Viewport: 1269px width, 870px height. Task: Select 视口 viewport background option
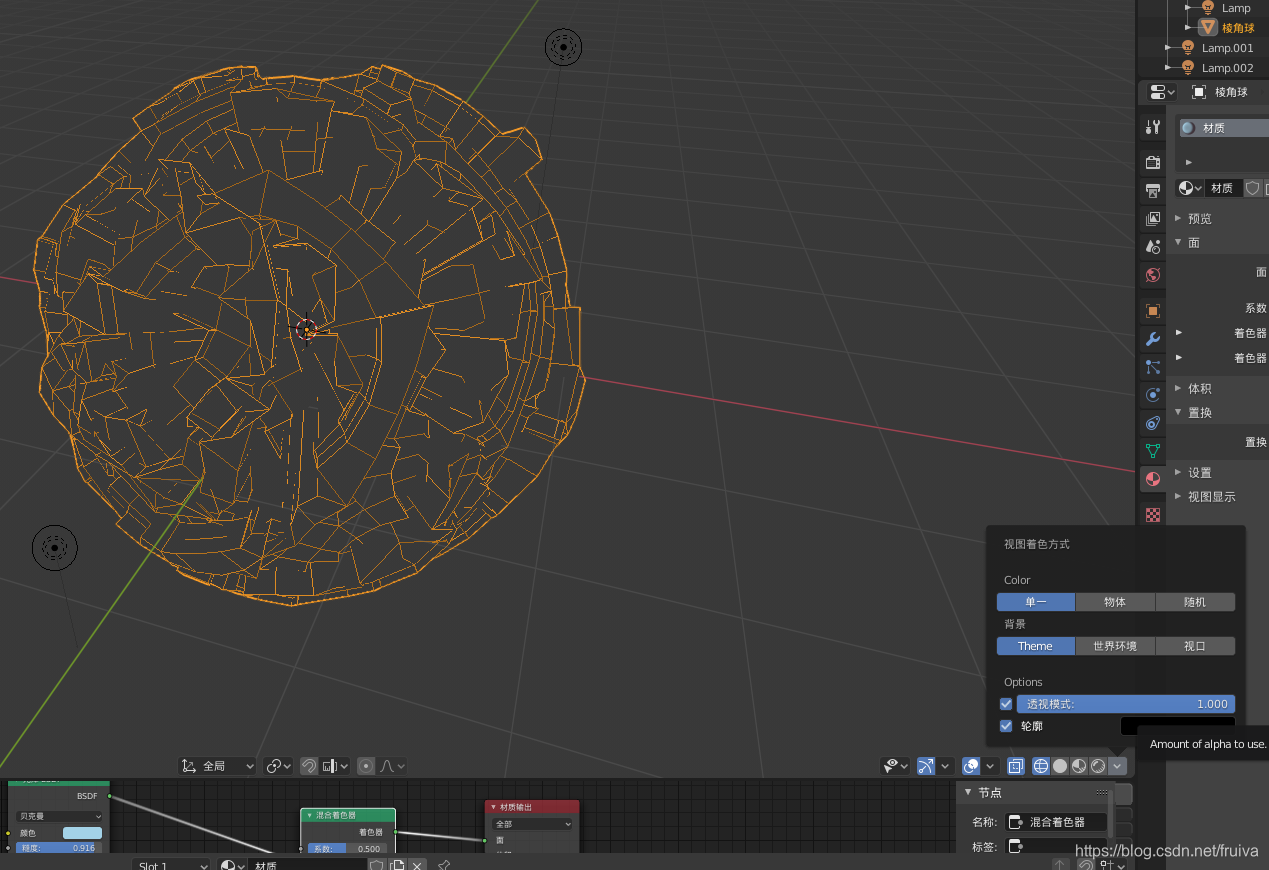1195,646
